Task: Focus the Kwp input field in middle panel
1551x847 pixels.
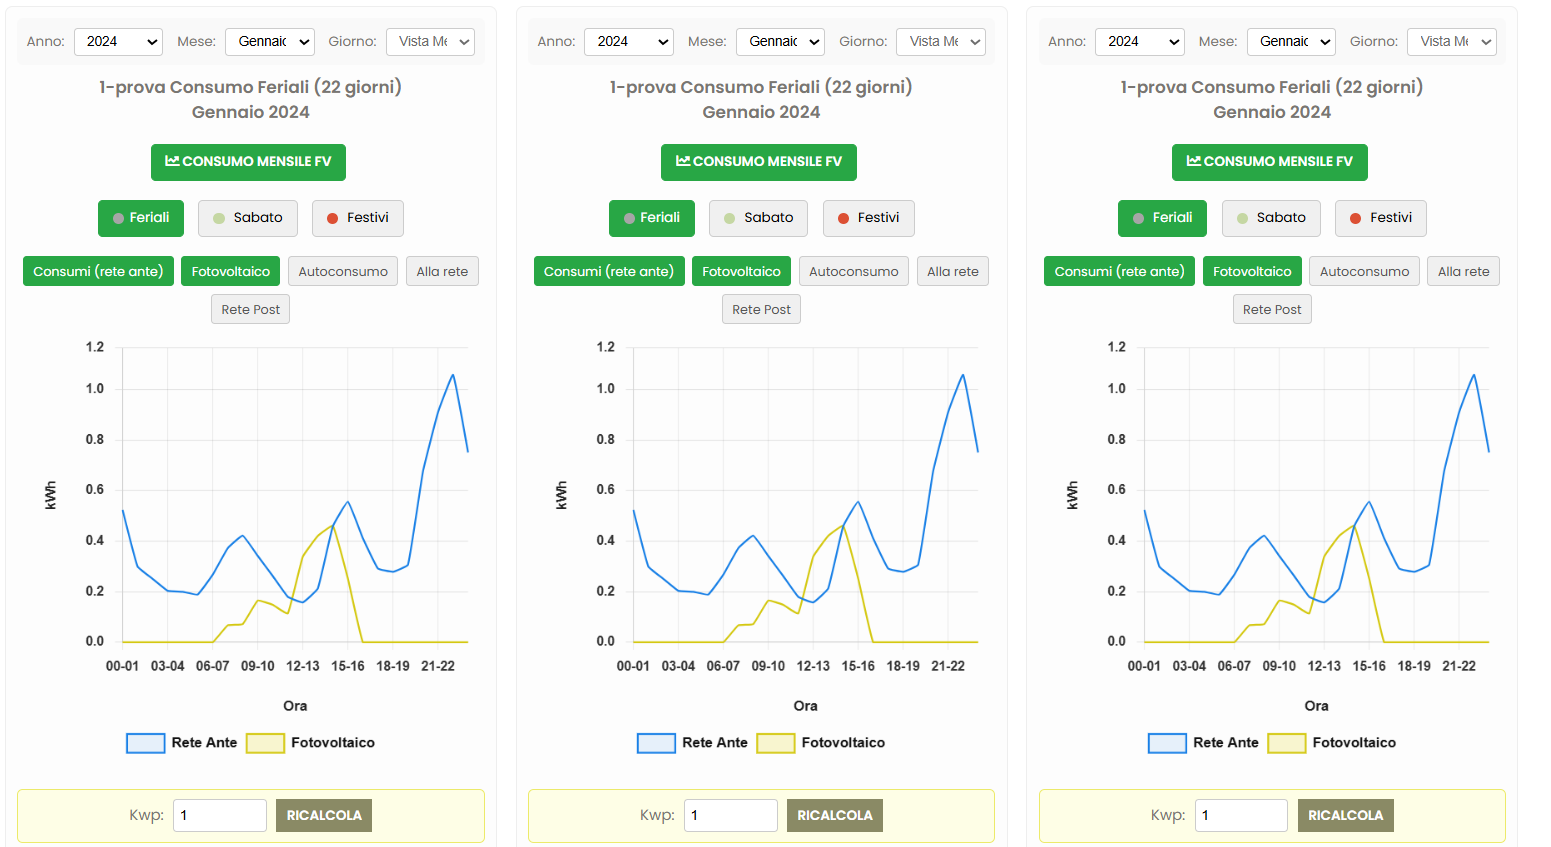Action: click(730, 815)
